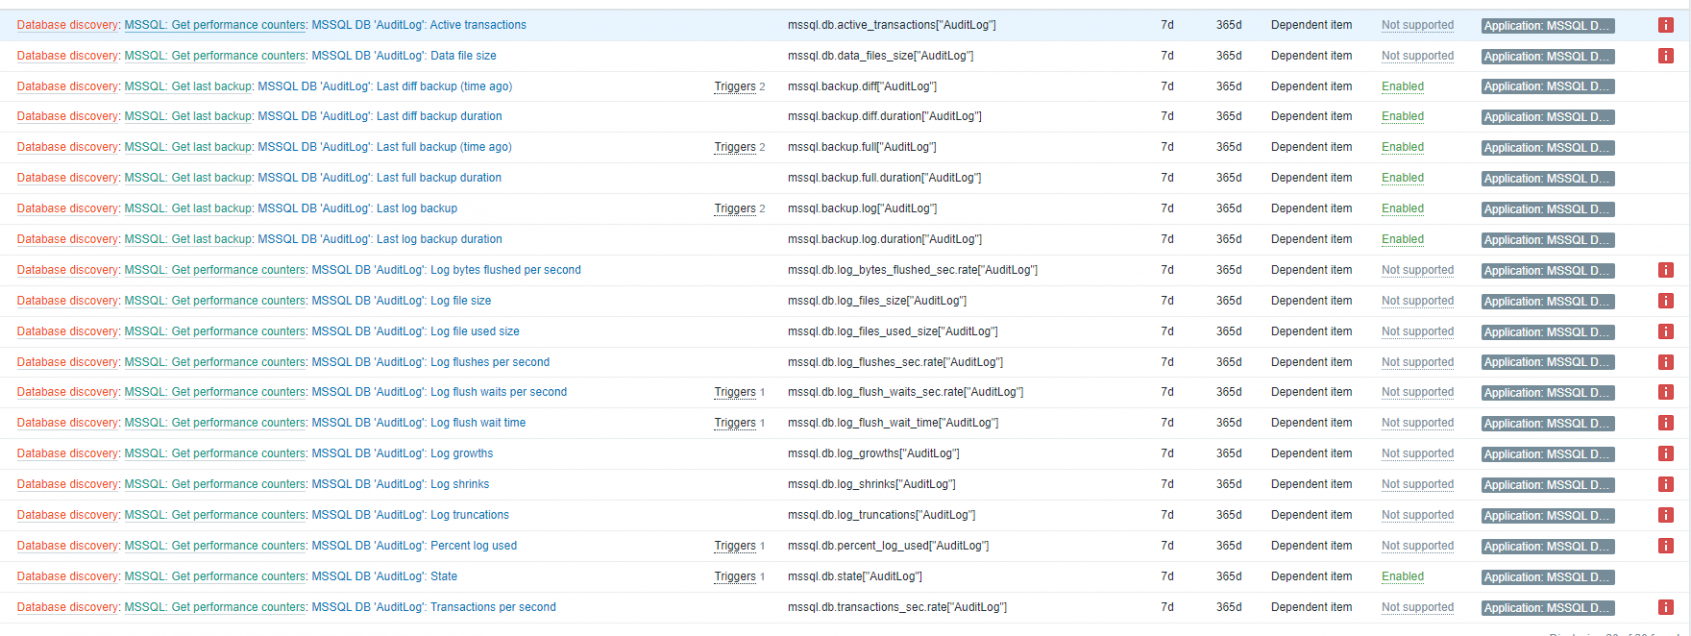Click Application: MSSQL tag on the State row

point(1547,577)
